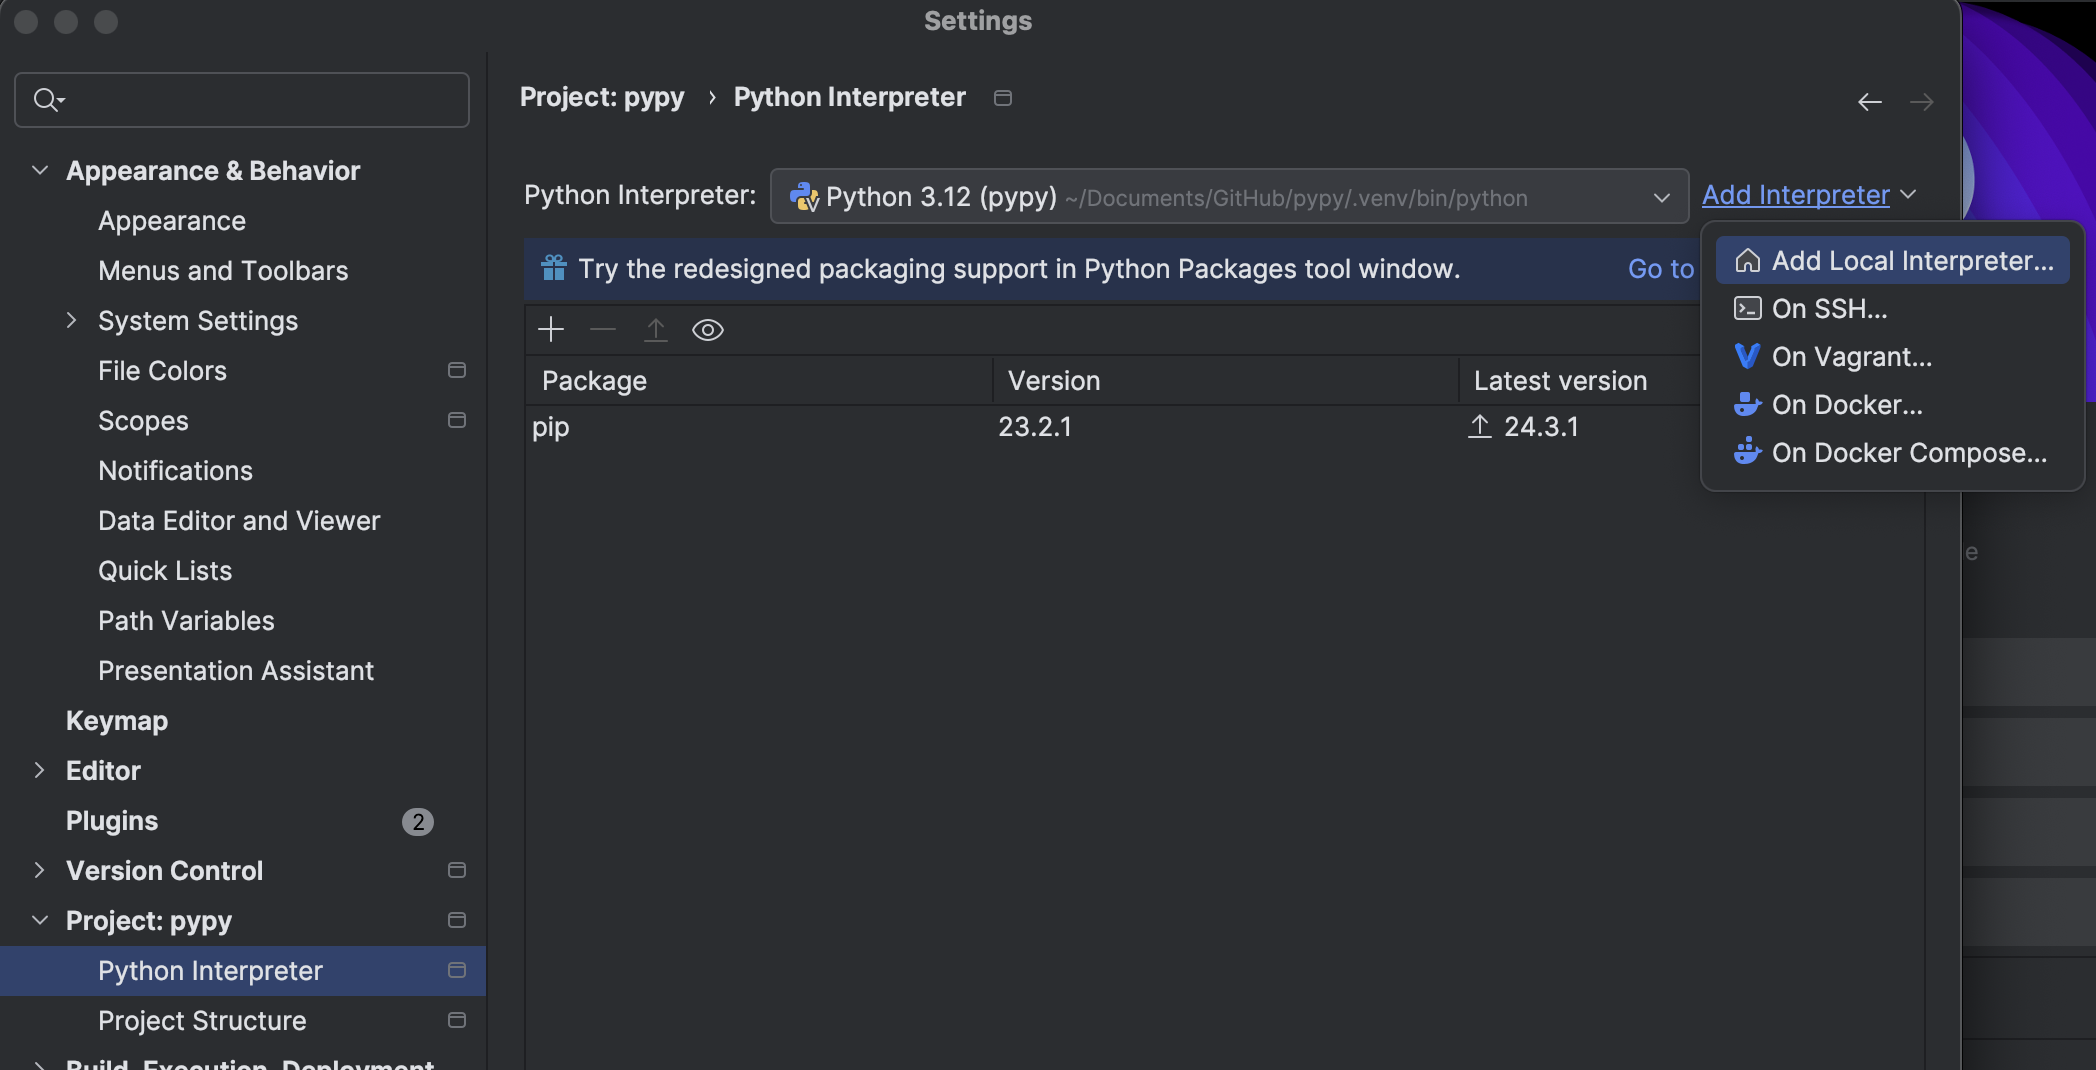Click the settings search field

pyautogui.click(x=260, y=100)
